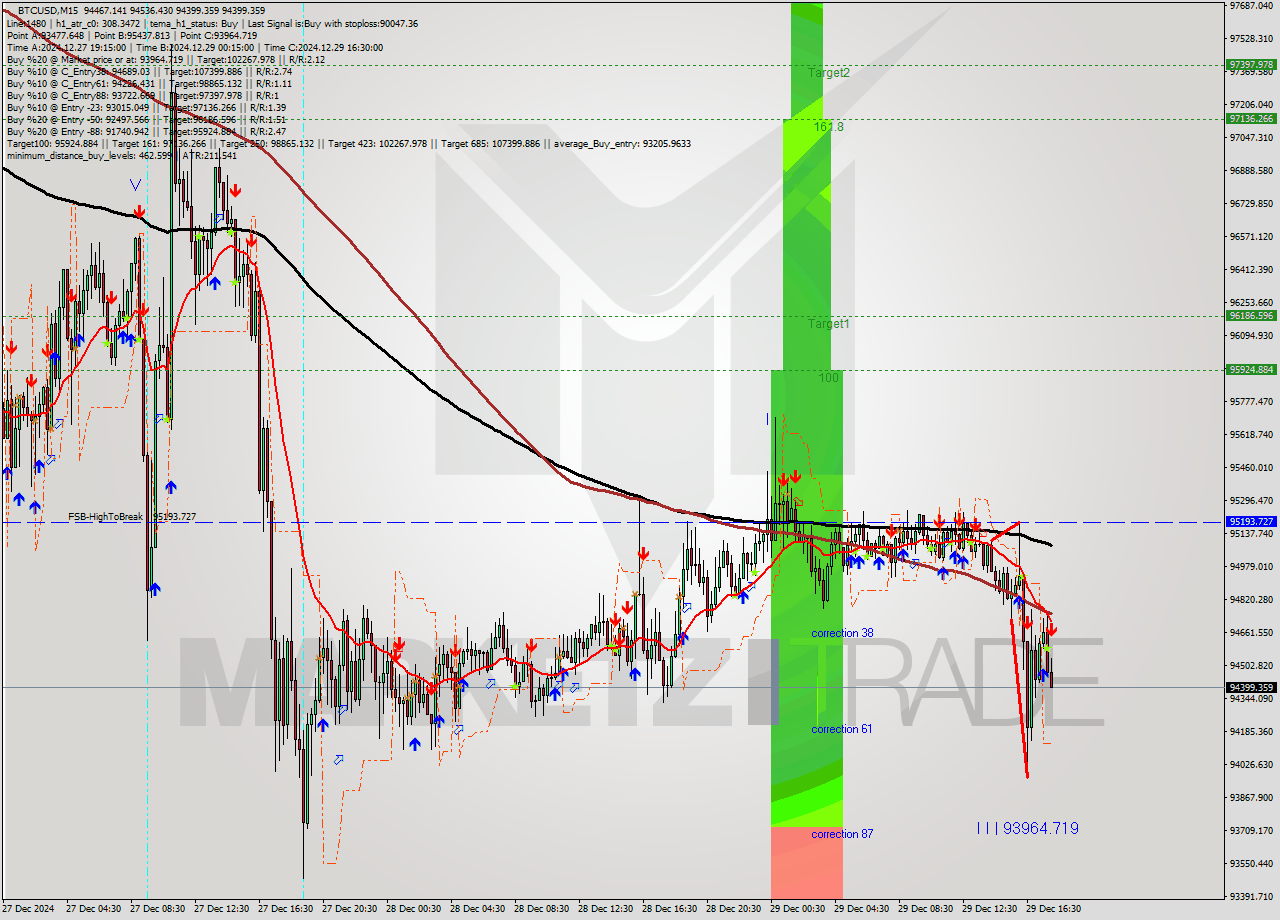
Task: Click the 95460.000 axis price label
Action: pos(1251,467)
